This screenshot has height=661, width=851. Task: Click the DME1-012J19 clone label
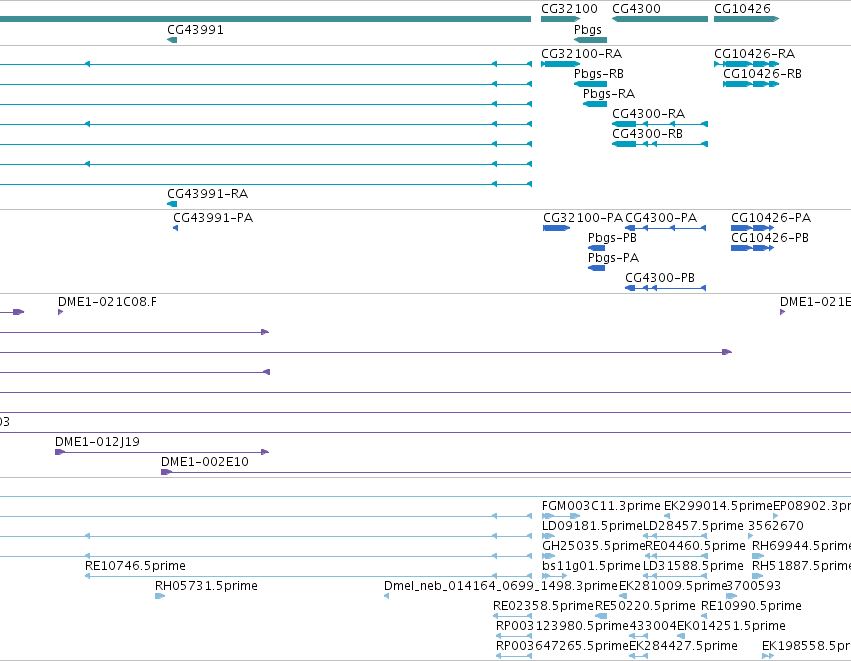97,442
